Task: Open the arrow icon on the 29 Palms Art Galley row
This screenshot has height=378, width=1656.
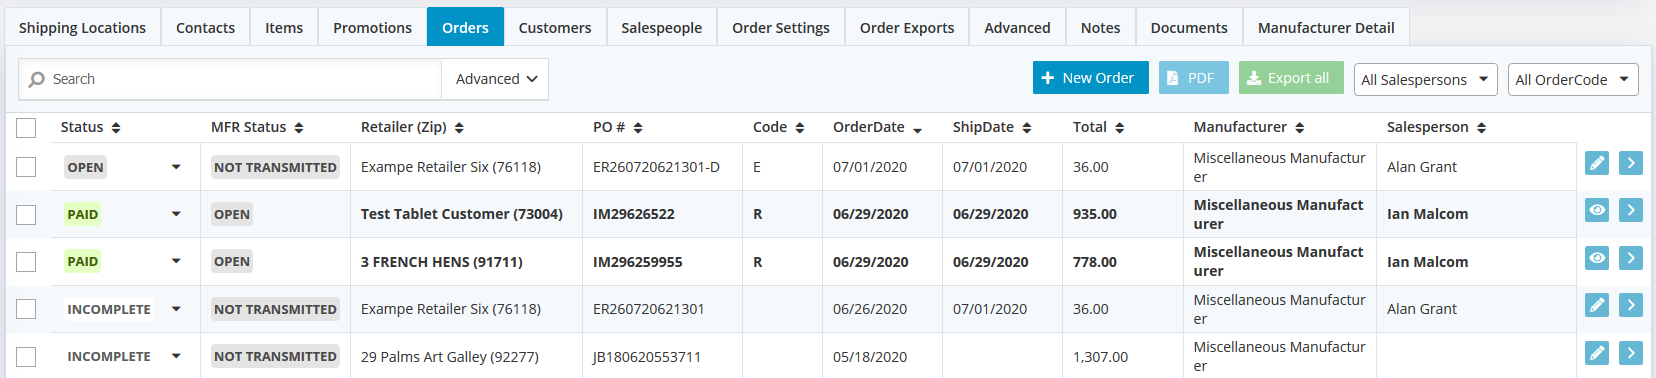Action: click(x=1631, y=353)
